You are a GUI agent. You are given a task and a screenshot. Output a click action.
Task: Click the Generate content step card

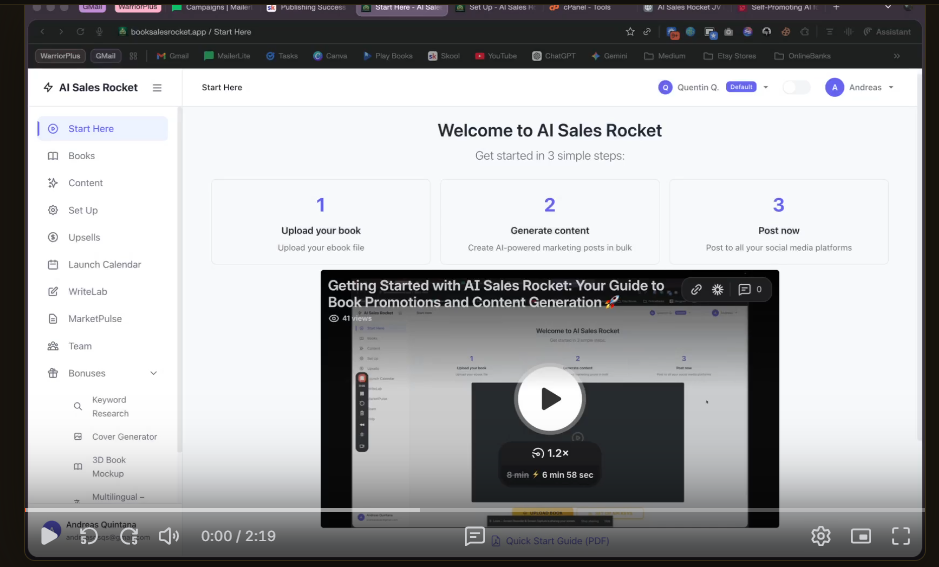pyautogui.click(x=550, y=222)
